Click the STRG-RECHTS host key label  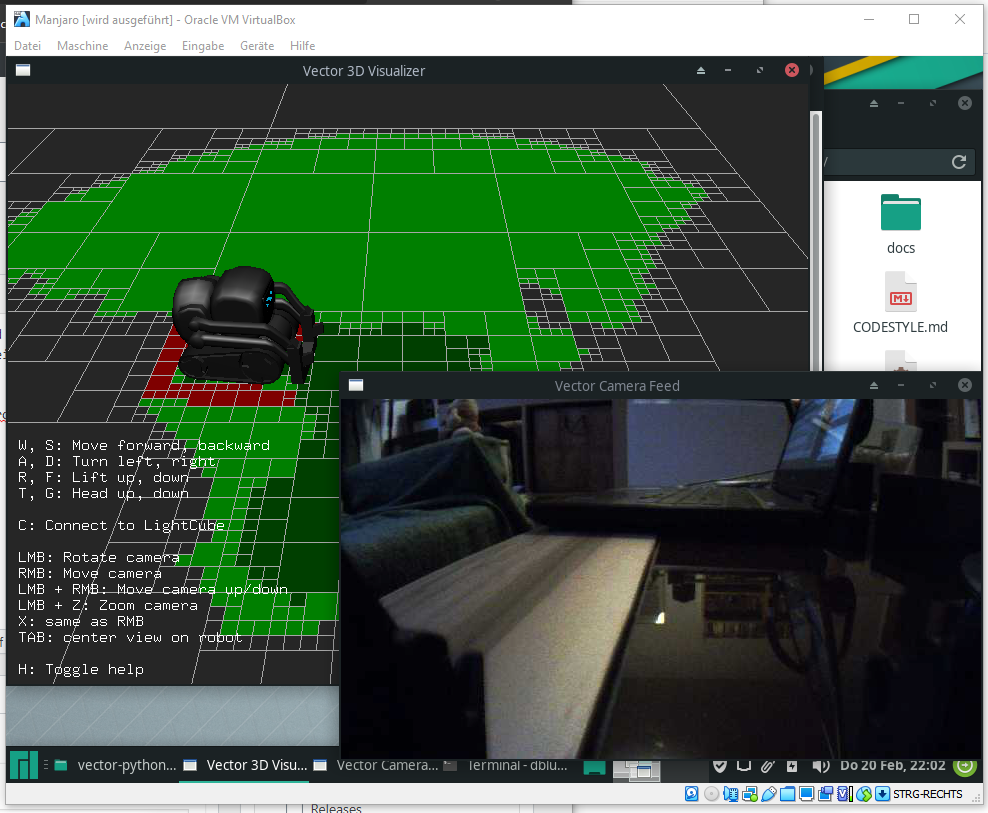[x=928, y=794]
